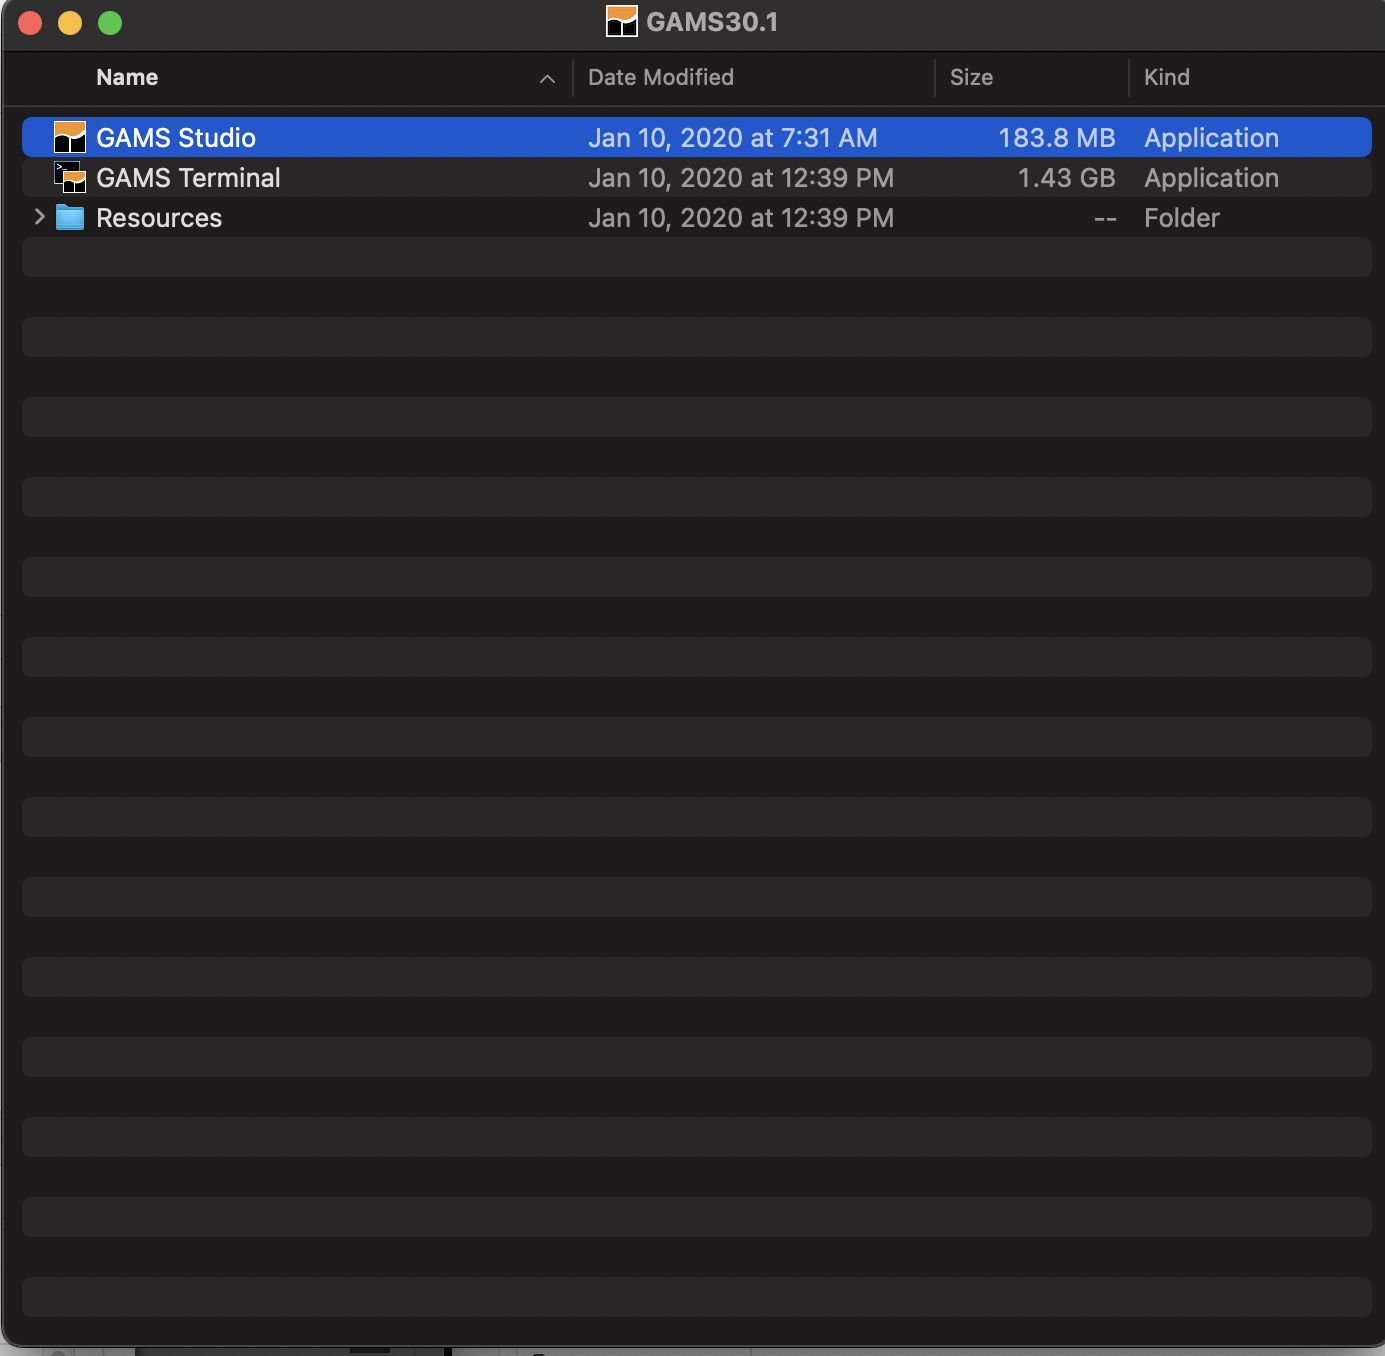Select the GAMS Terminal application icon
The image size is (1385, 1356).
pyautogui.click(x=70, y=177)
